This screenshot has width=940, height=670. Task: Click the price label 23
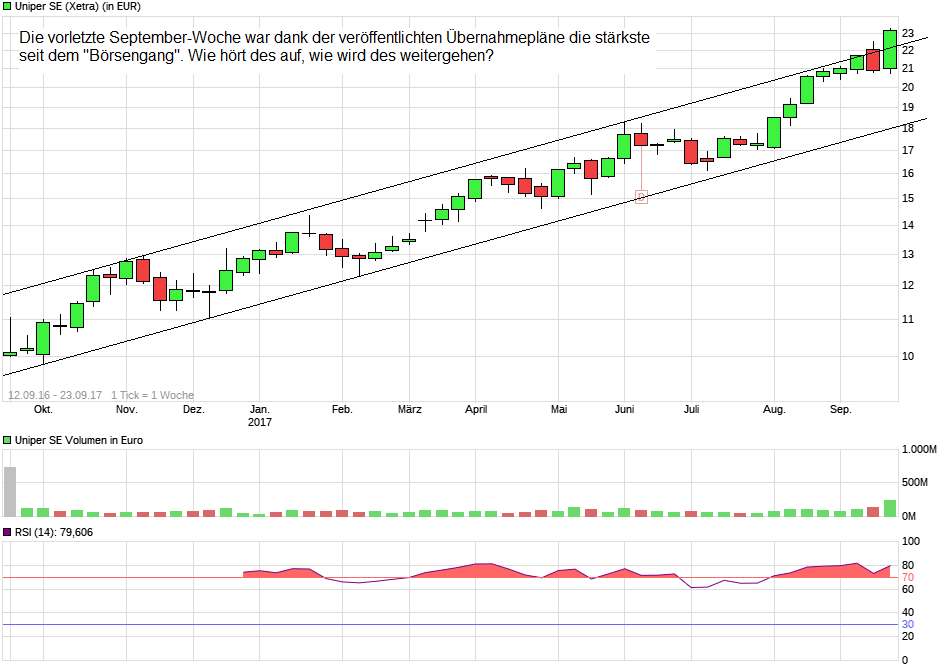point(908,33)
